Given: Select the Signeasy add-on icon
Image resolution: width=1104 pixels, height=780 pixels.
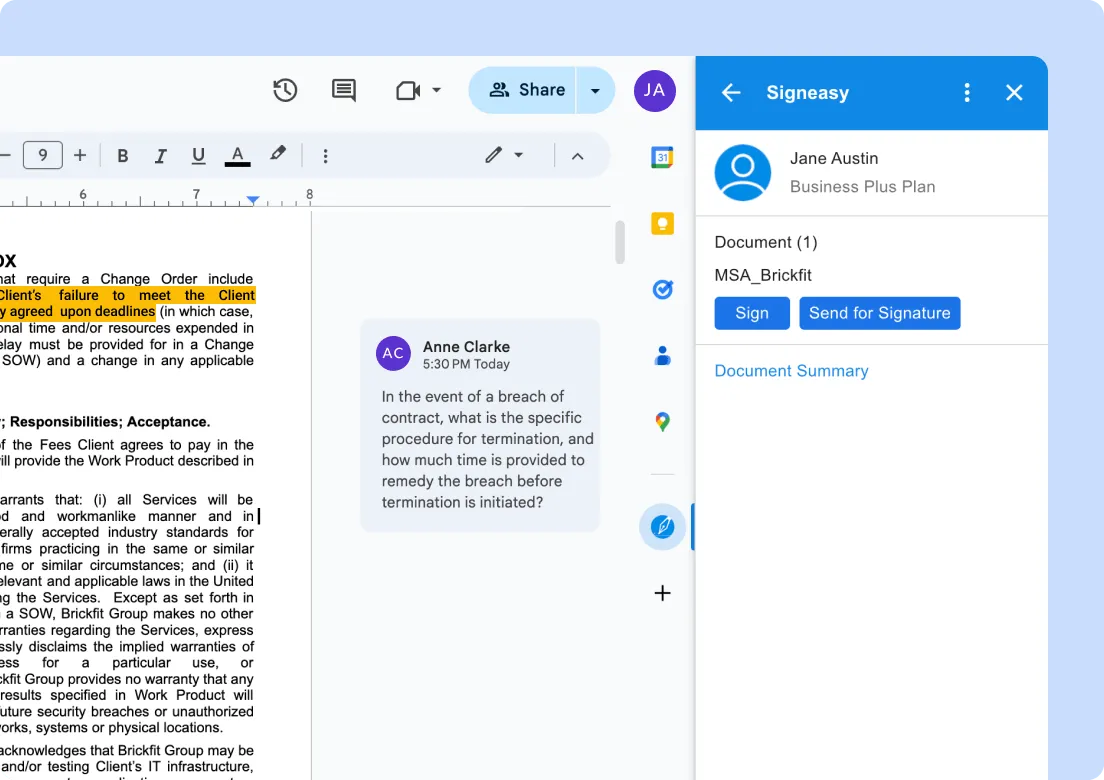Looking at the screenshot, I should click(663, 527).
